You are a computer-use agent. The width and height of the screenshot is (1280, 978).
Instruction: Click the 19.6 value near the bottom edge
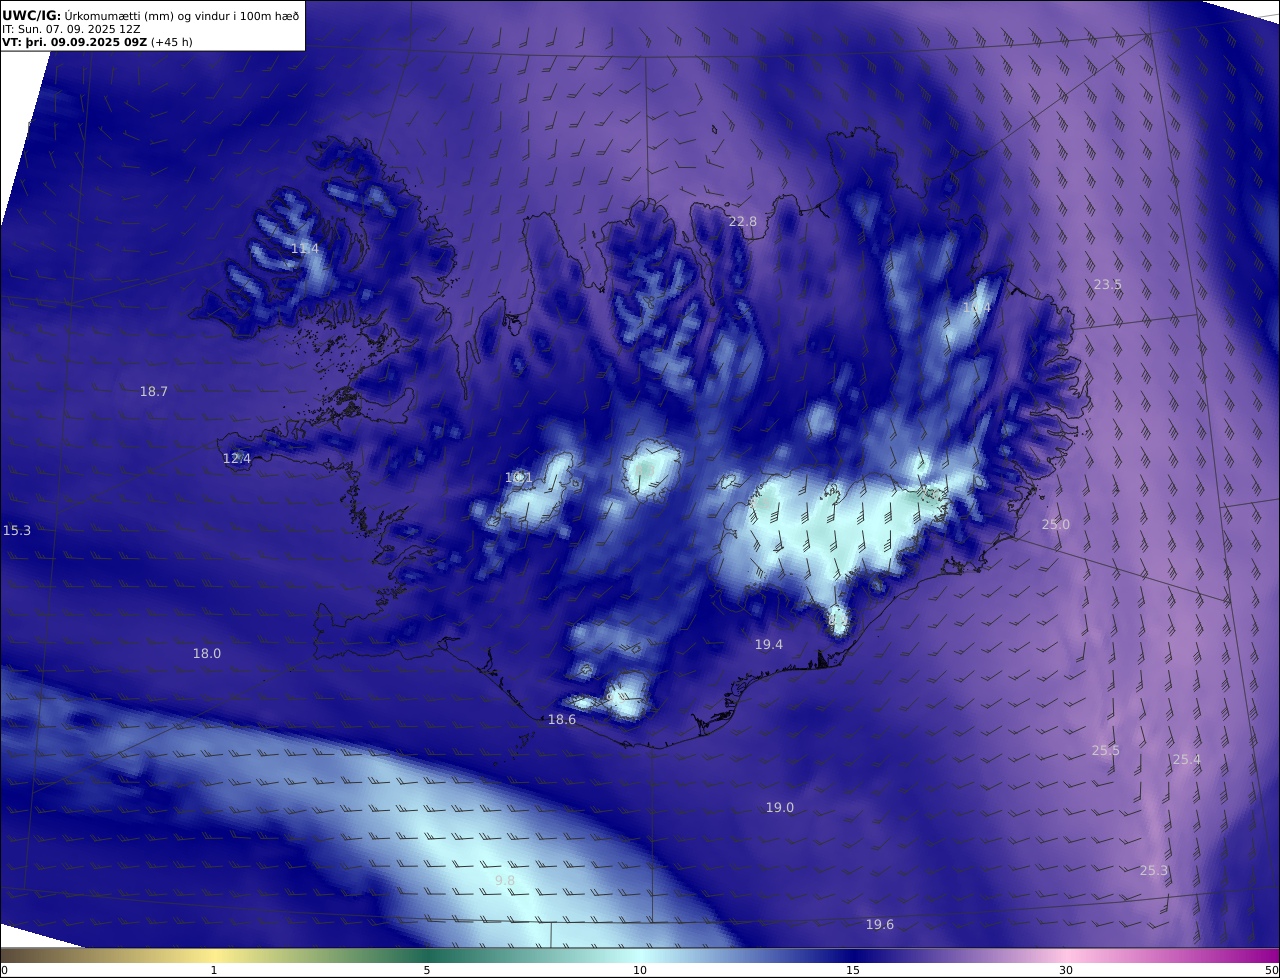tap(880, 925)
